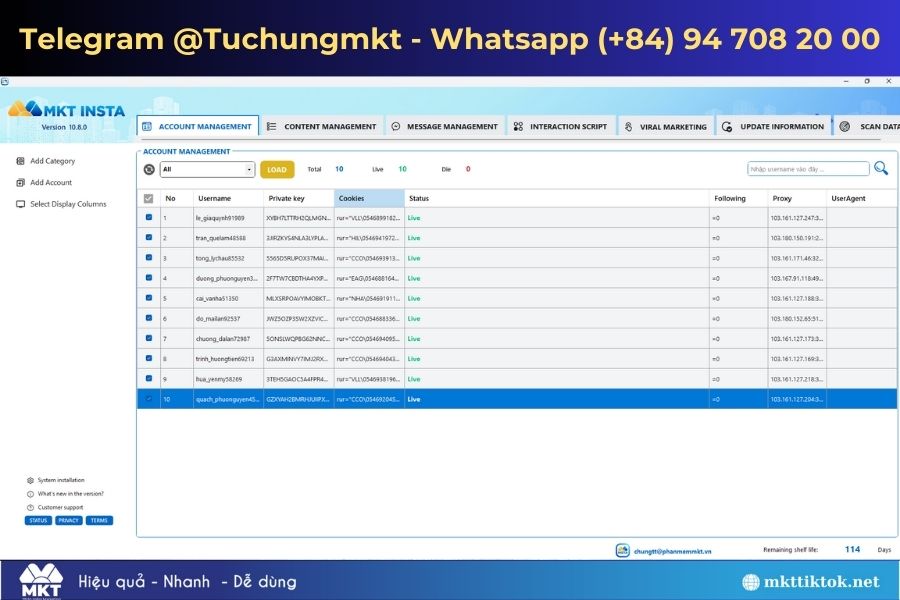Click the System installation gear icon

pos(30,480)
